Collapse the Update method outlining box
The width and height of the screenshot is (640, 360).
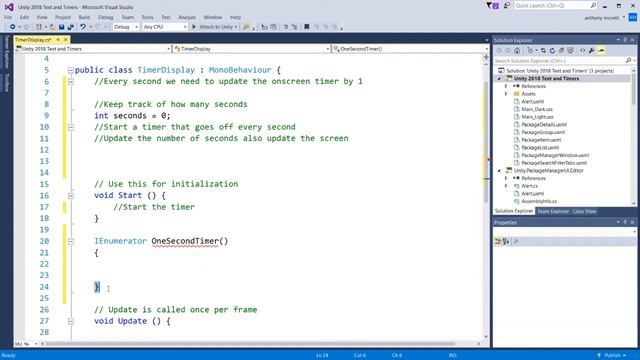[71, 321]
